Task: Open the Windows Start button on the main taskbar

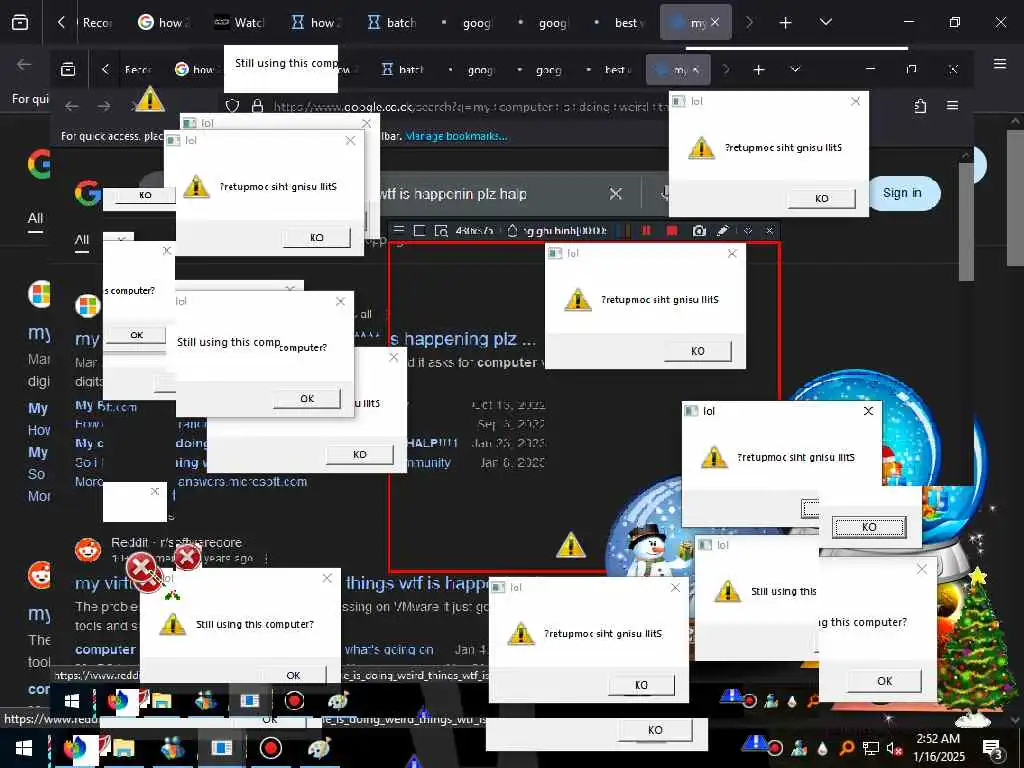Action: pos(24,748)
